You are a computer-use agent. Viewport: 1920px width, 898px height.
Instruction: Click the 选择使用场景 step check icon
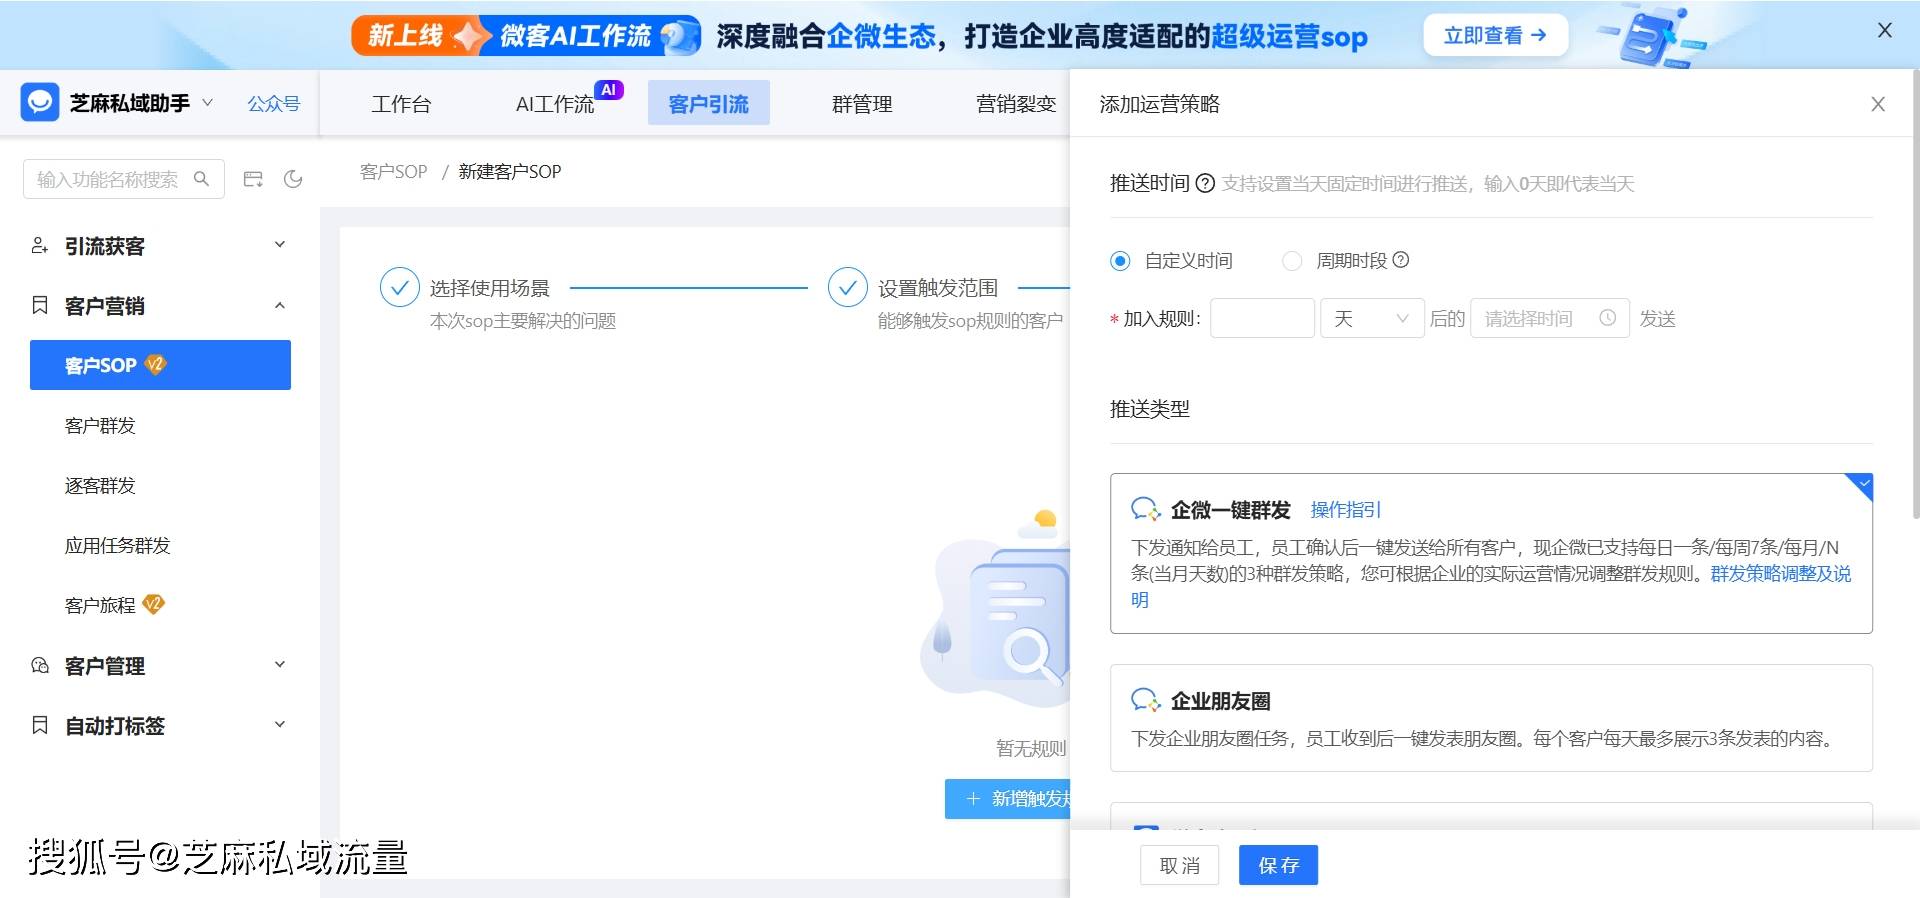(399, 287)
